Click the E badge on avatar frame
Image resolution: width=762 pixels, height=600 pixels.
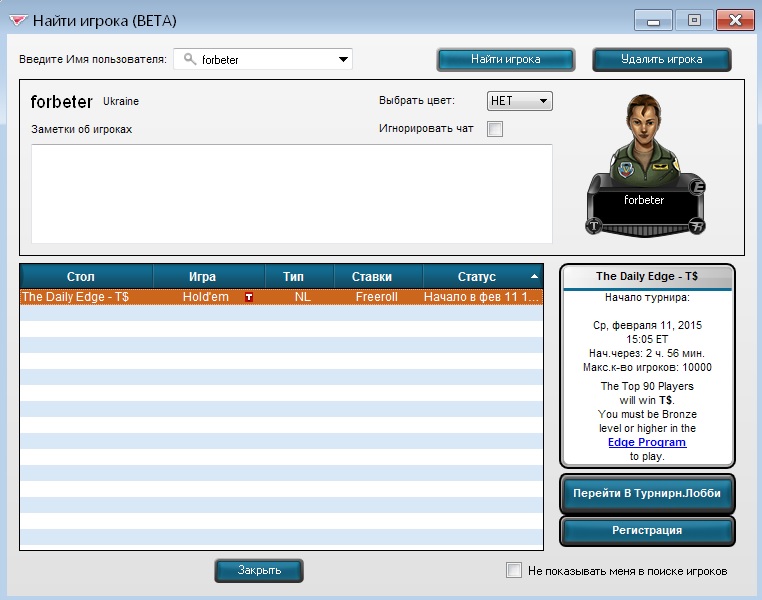coord(698,187)
